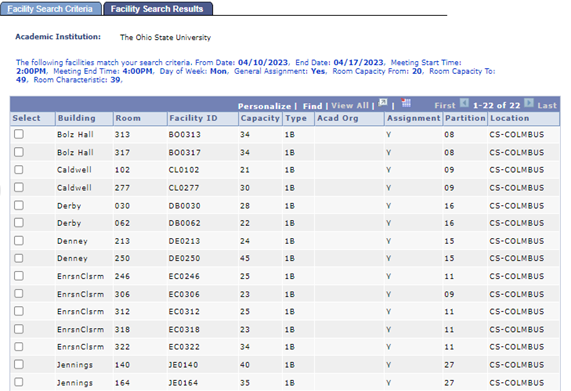
Task: Click Facility ID DE0250 cell
Action: 184,258
